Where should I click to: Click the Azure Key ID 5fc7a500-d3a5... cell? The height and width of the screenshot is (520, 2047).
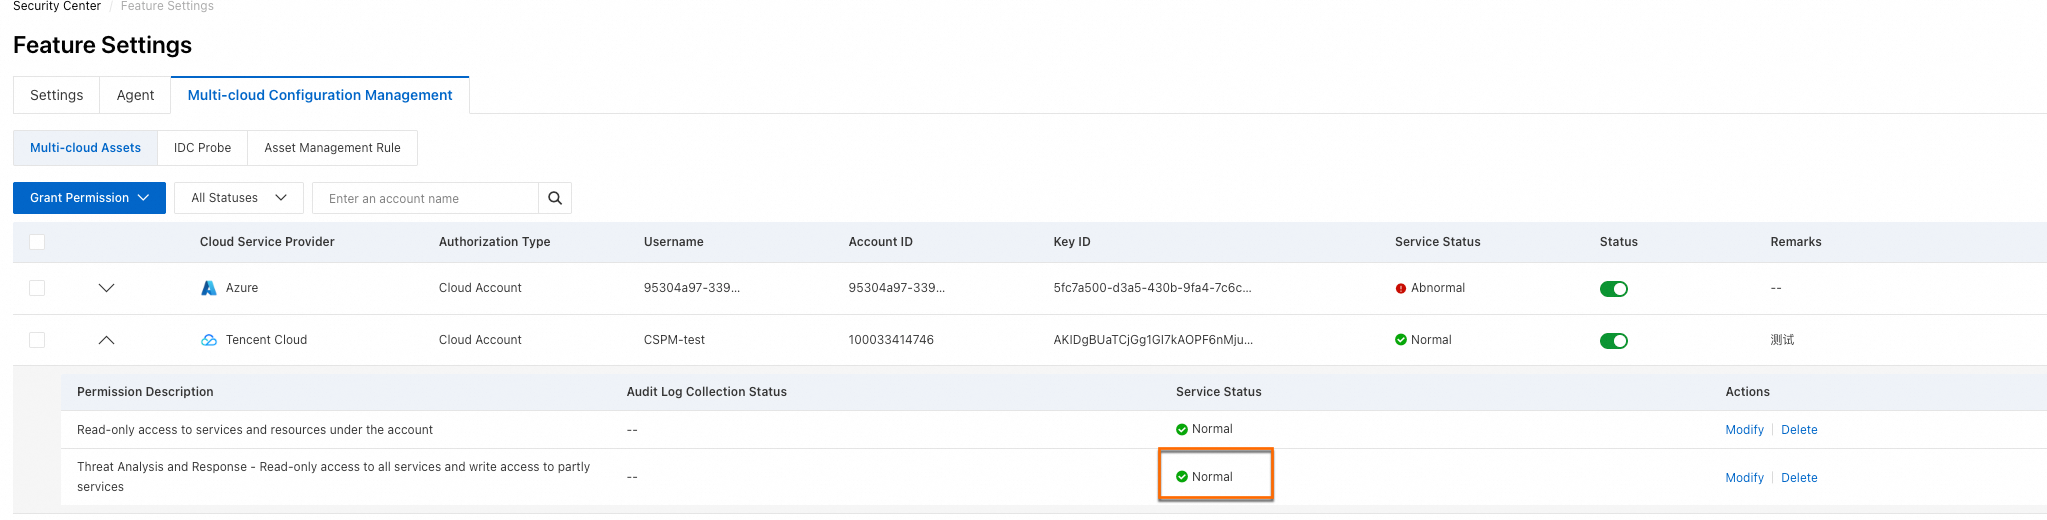1152,288
